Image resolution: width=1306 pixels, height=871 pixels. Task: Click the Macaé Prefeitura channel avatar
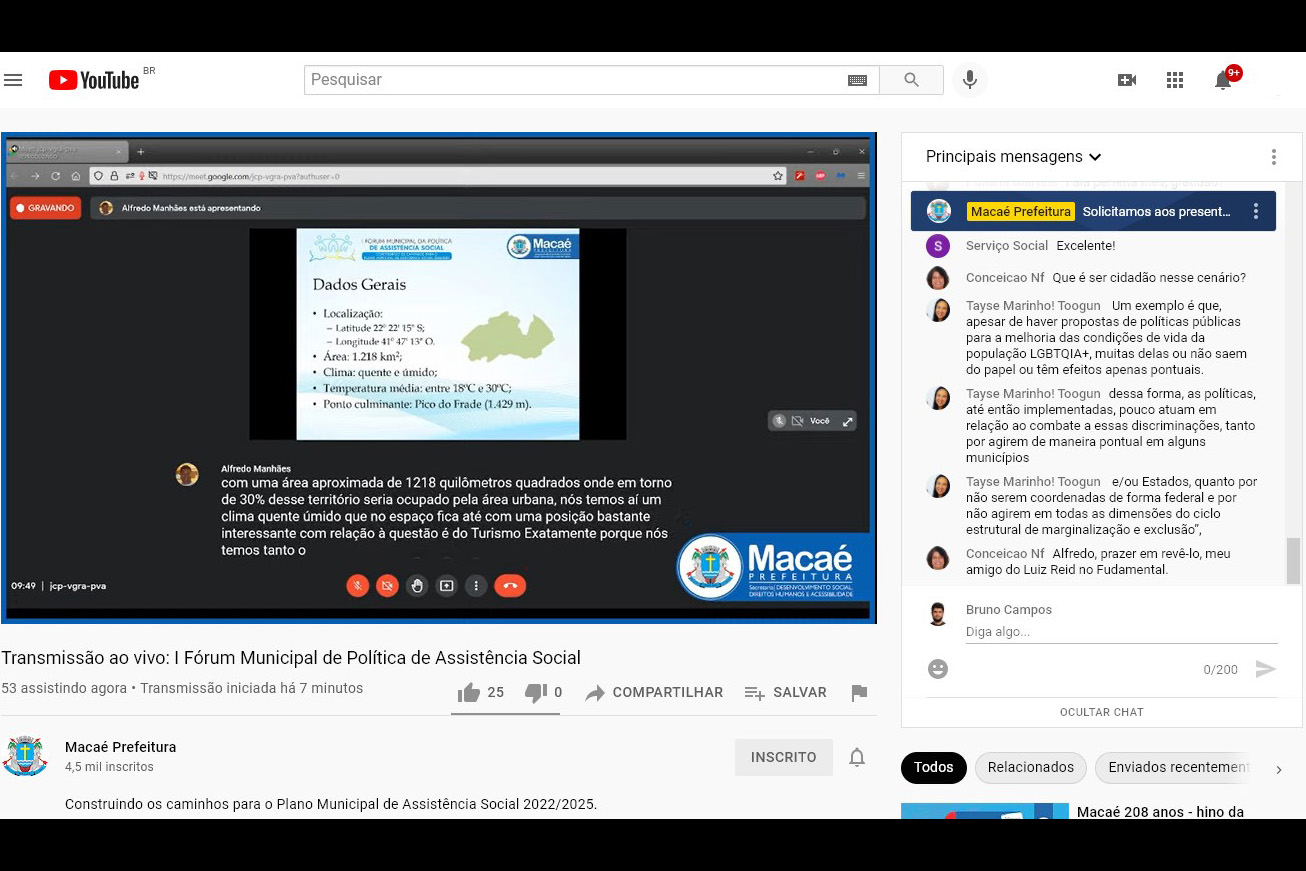pyautogui.click(x=25, y=756)
